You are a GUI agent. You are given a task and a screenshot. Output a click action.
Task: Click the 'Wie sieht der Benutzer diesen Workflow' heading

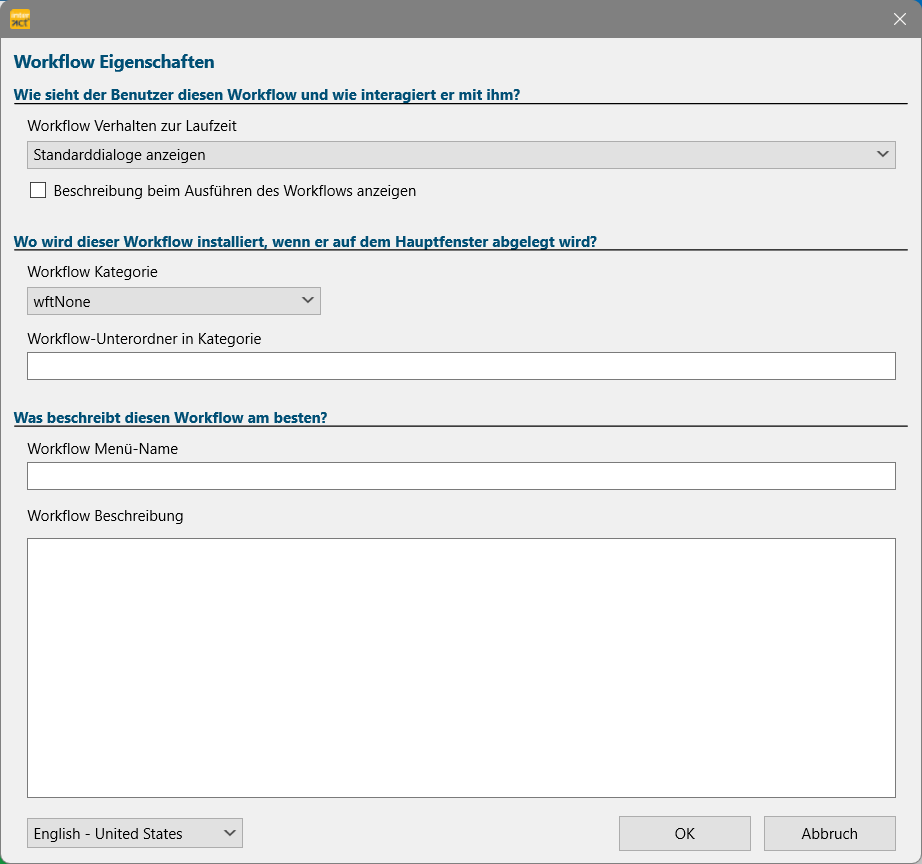(x=267, y=95)
